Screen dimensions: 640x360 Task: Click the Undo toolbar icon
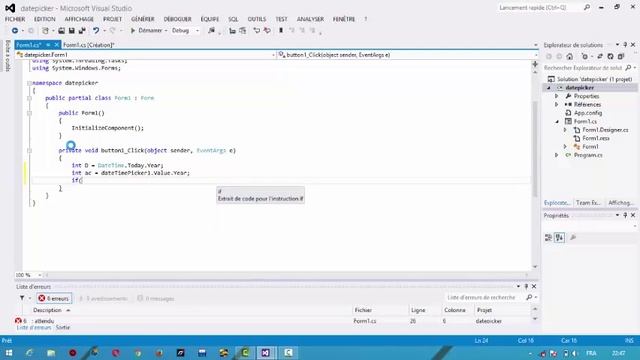point(96,31)
